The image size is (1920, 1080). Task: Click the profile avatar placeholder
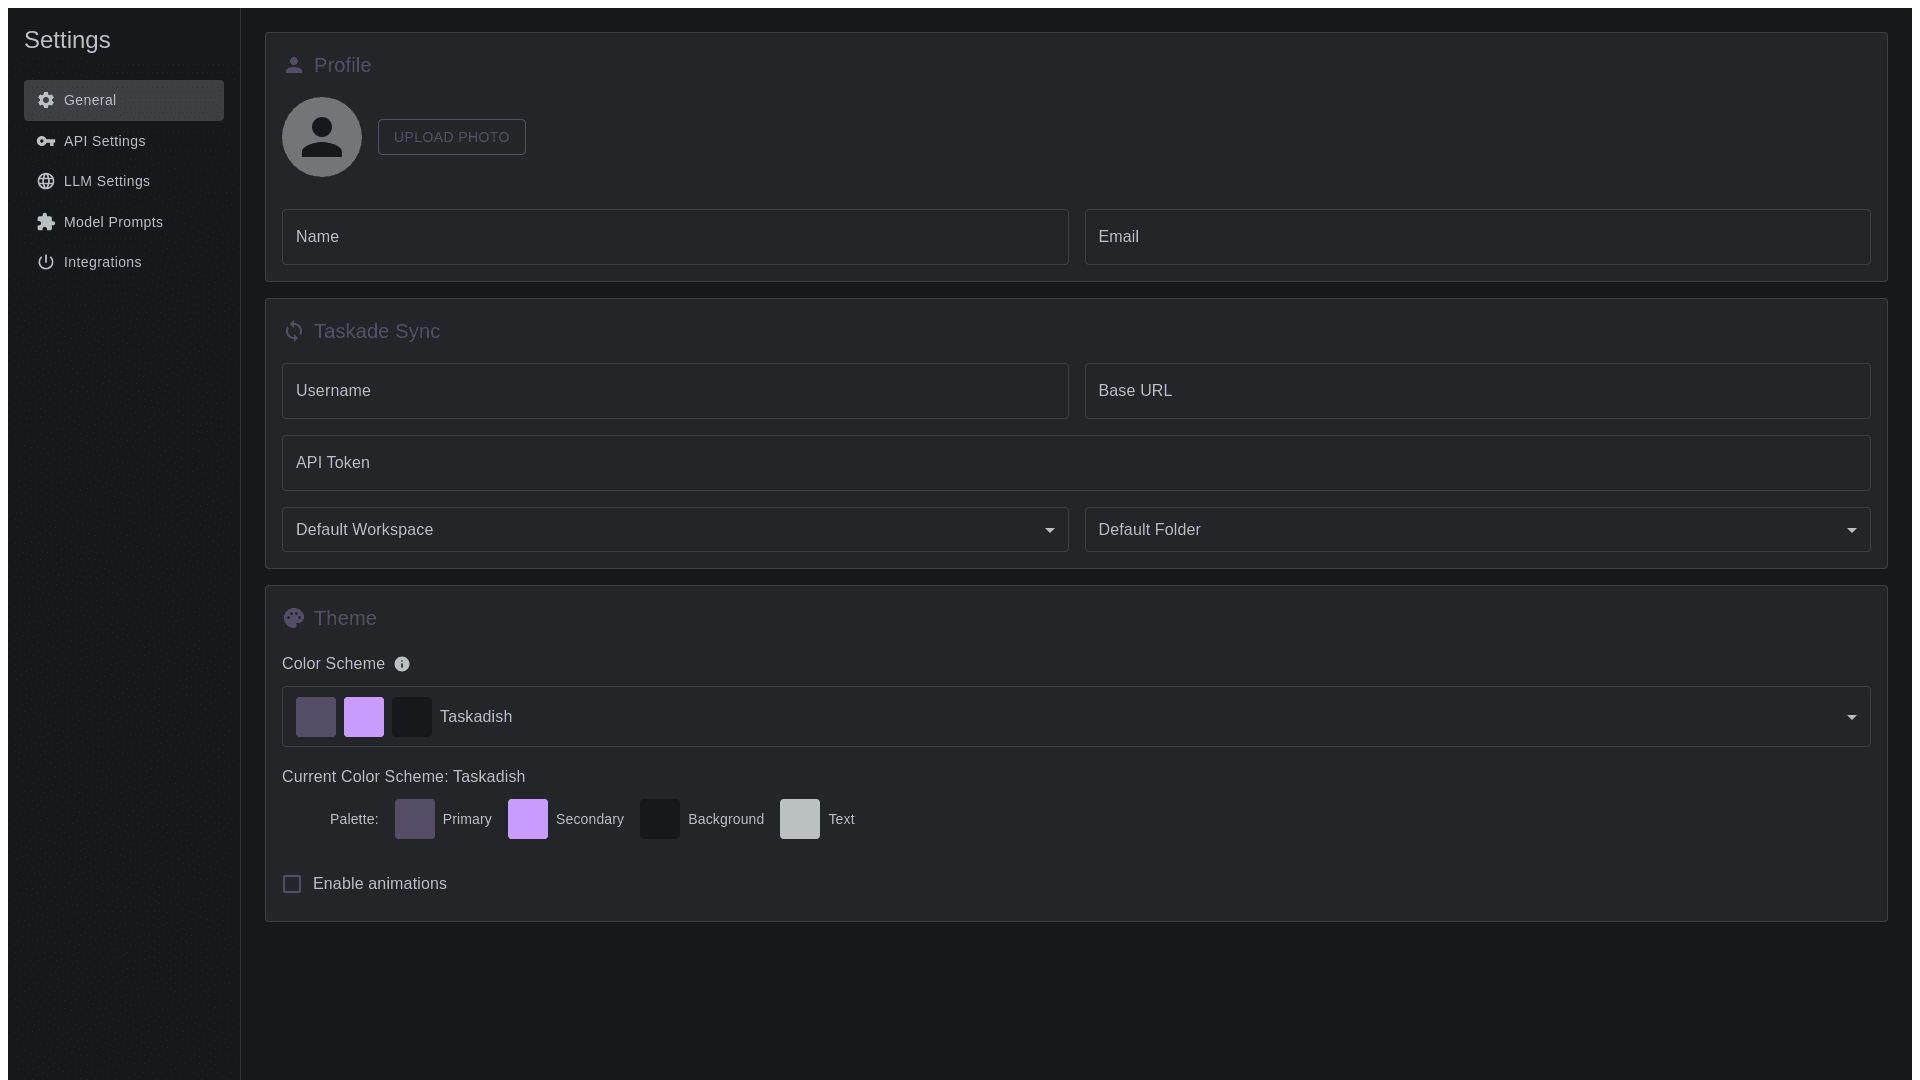tap(322, 137)
